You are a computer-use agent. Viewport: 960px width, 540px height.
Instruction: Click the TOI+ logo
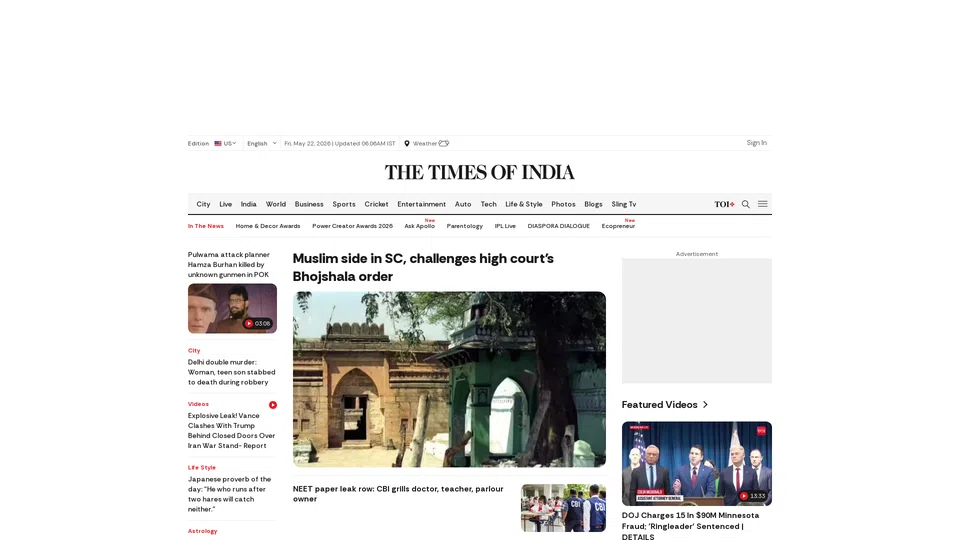(x=724, y=204)
